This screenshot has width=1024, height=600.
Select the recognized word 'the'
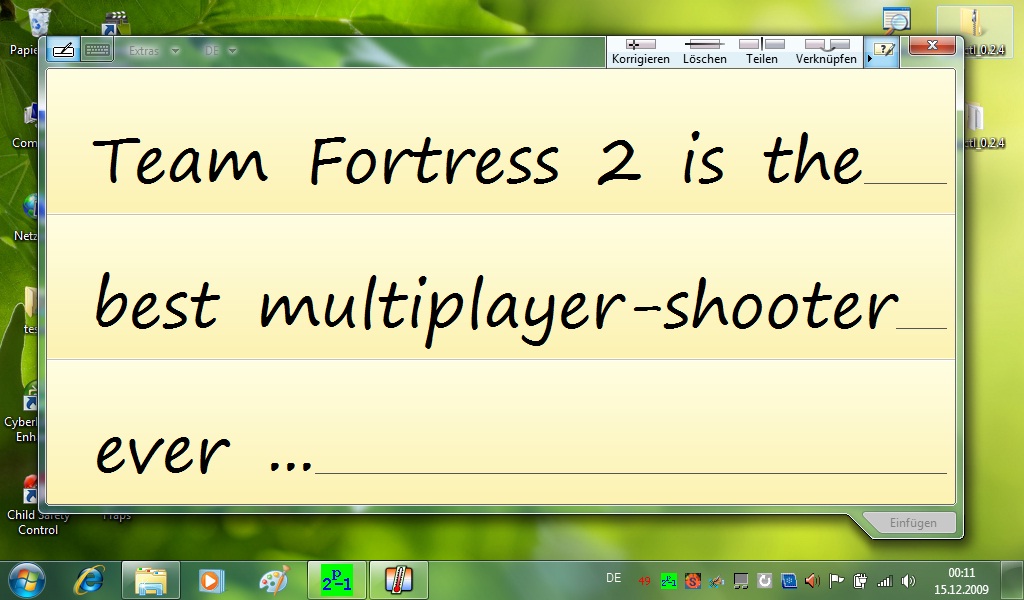pos(813,158)
